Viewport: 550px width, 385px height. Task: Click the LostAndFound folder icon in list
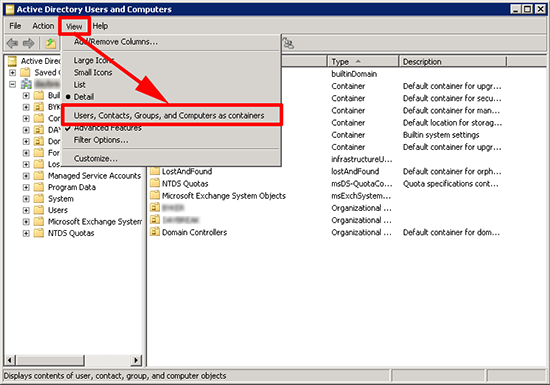click(x=155, y=171)
